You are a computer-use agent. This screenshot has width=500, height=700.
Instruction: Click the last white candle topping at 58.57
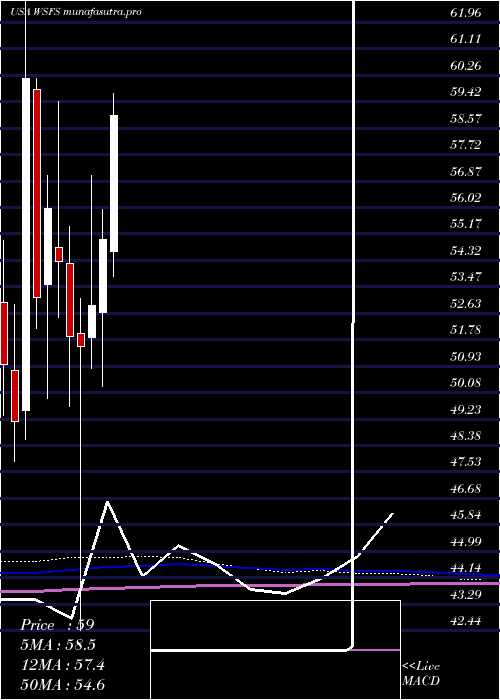point(114,183)
